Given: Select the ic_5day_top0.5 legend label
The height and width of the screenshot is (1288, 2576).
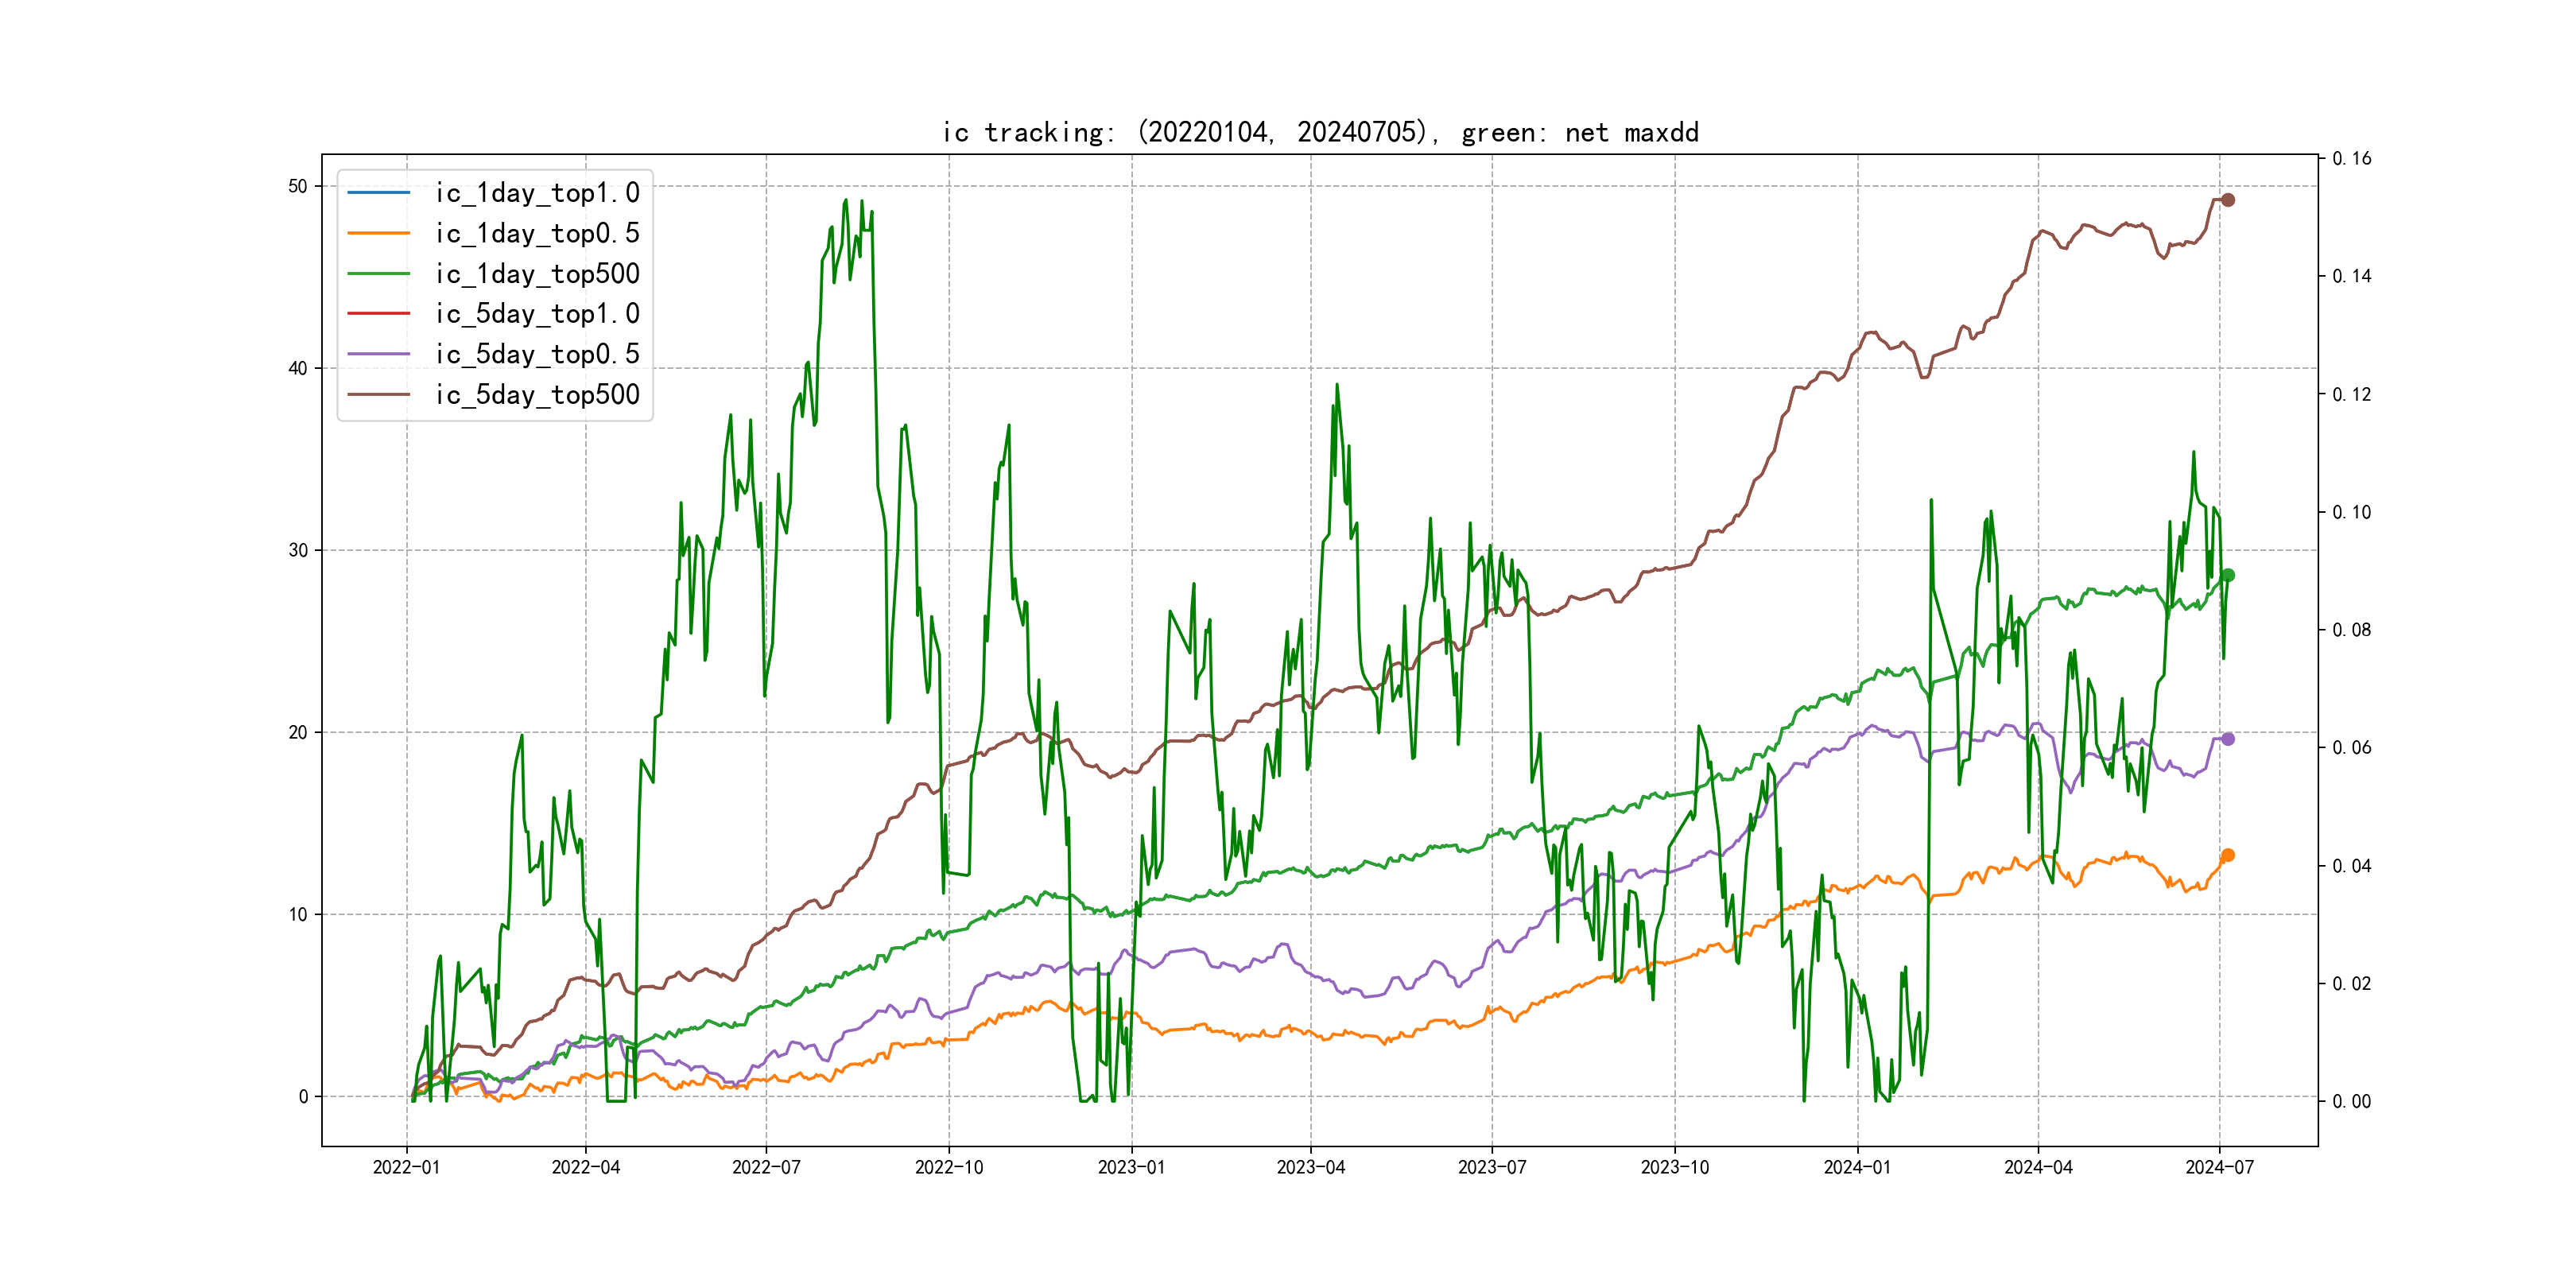Looking at the screenshot, I should click(x=537, y=354).
